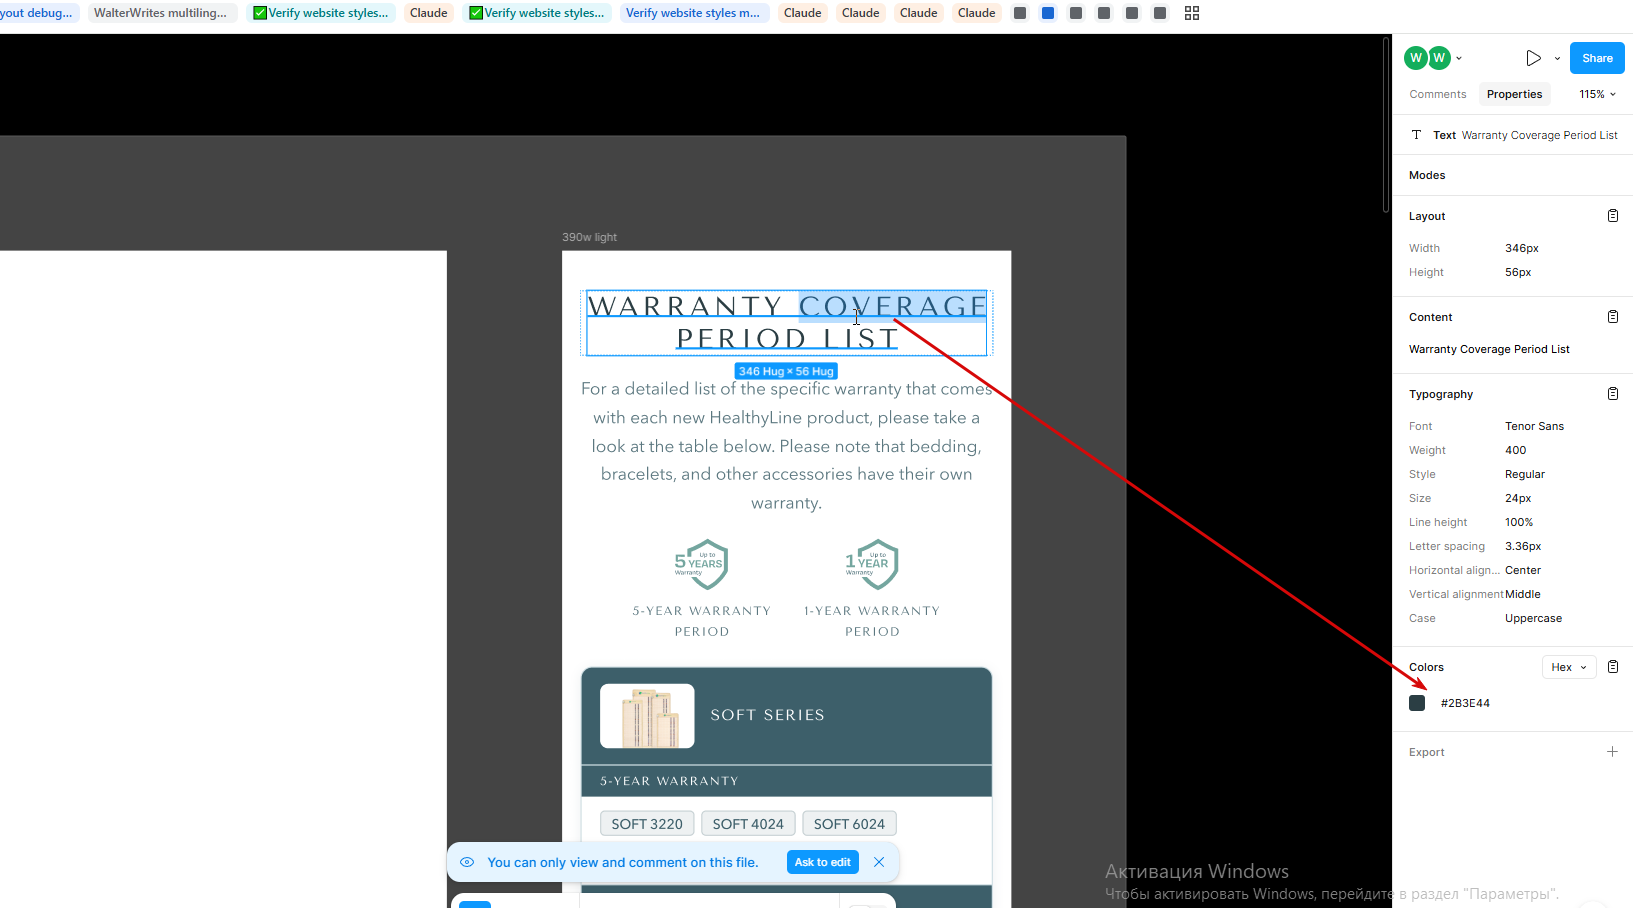Image resolution: width=1633 pixels, height=908 pixels.
Task: Click the SOFT 6024 chip
Action: pyautogui.click(x=849, y=824)
